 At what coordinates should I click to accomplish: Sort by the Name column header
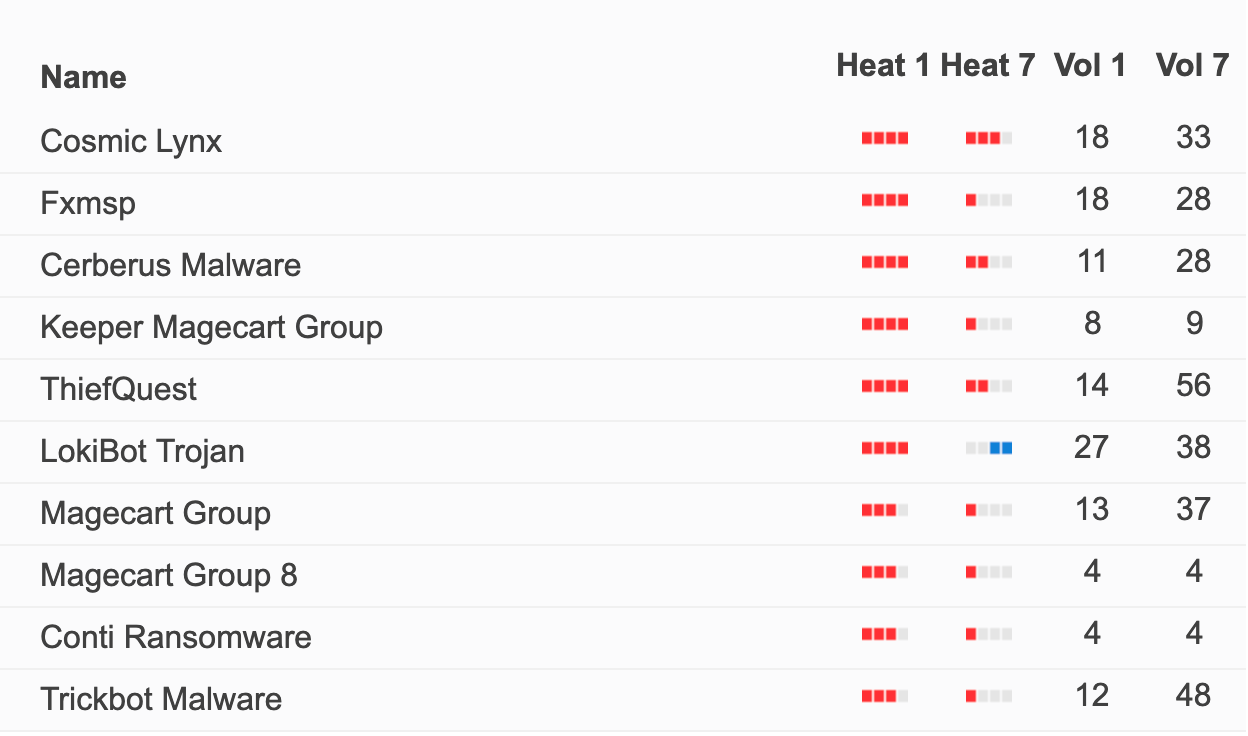point(83,77)
